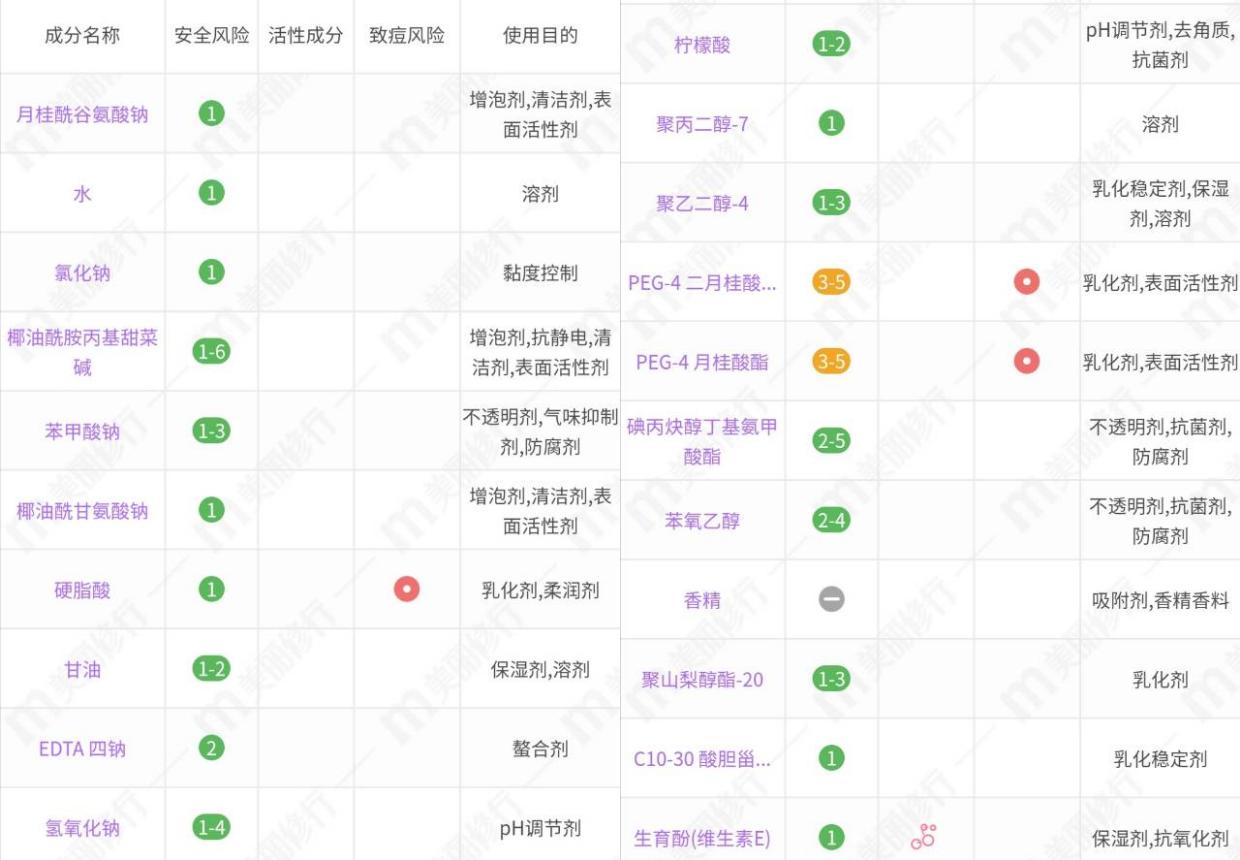This screenshot has height=860, width=1240.
Task: Open ingredient link C10-30 酸胆甾...
Action: tap(702, 759)
